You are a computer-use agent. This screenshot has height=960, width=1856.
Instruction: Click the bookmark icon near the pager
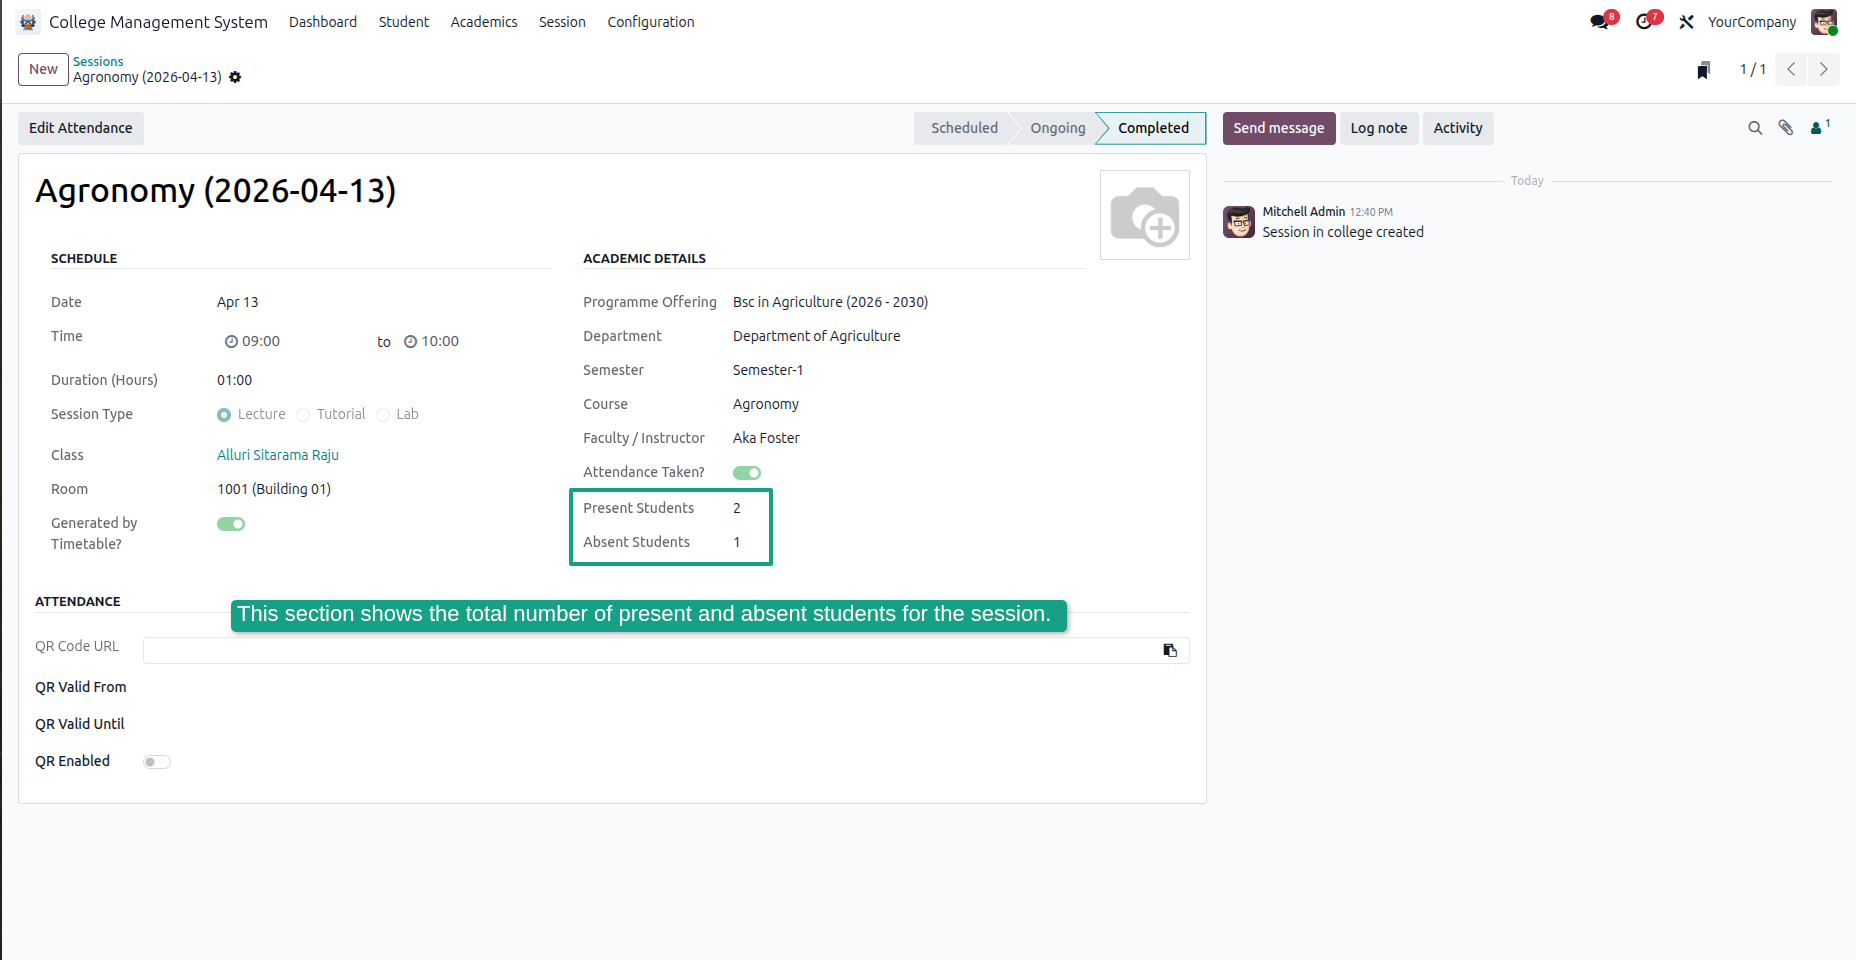pyautogui.click(x=1703, y=70)
